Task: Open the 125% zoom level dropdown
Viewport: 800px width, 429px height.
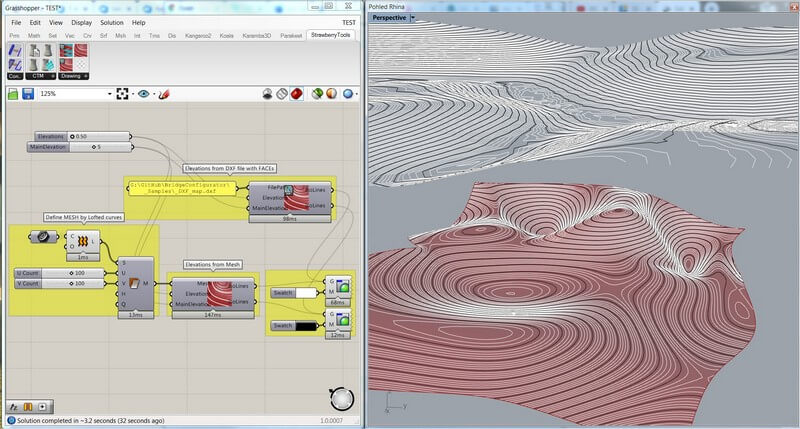Action: pyautogui.click(x=108, y=94)
